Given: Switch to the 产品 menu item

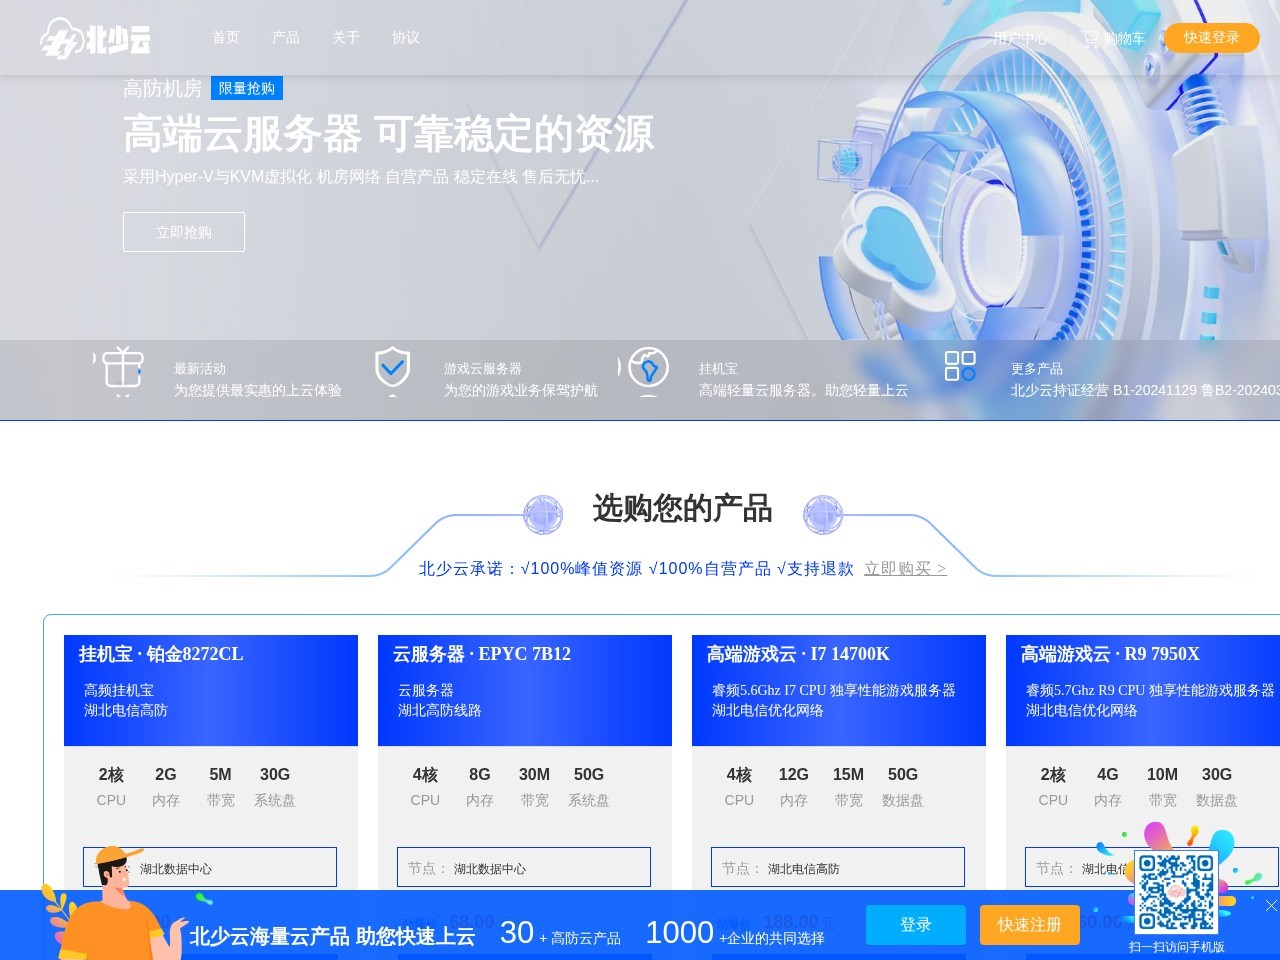Looking at the screenshot, I should [286, 37].
